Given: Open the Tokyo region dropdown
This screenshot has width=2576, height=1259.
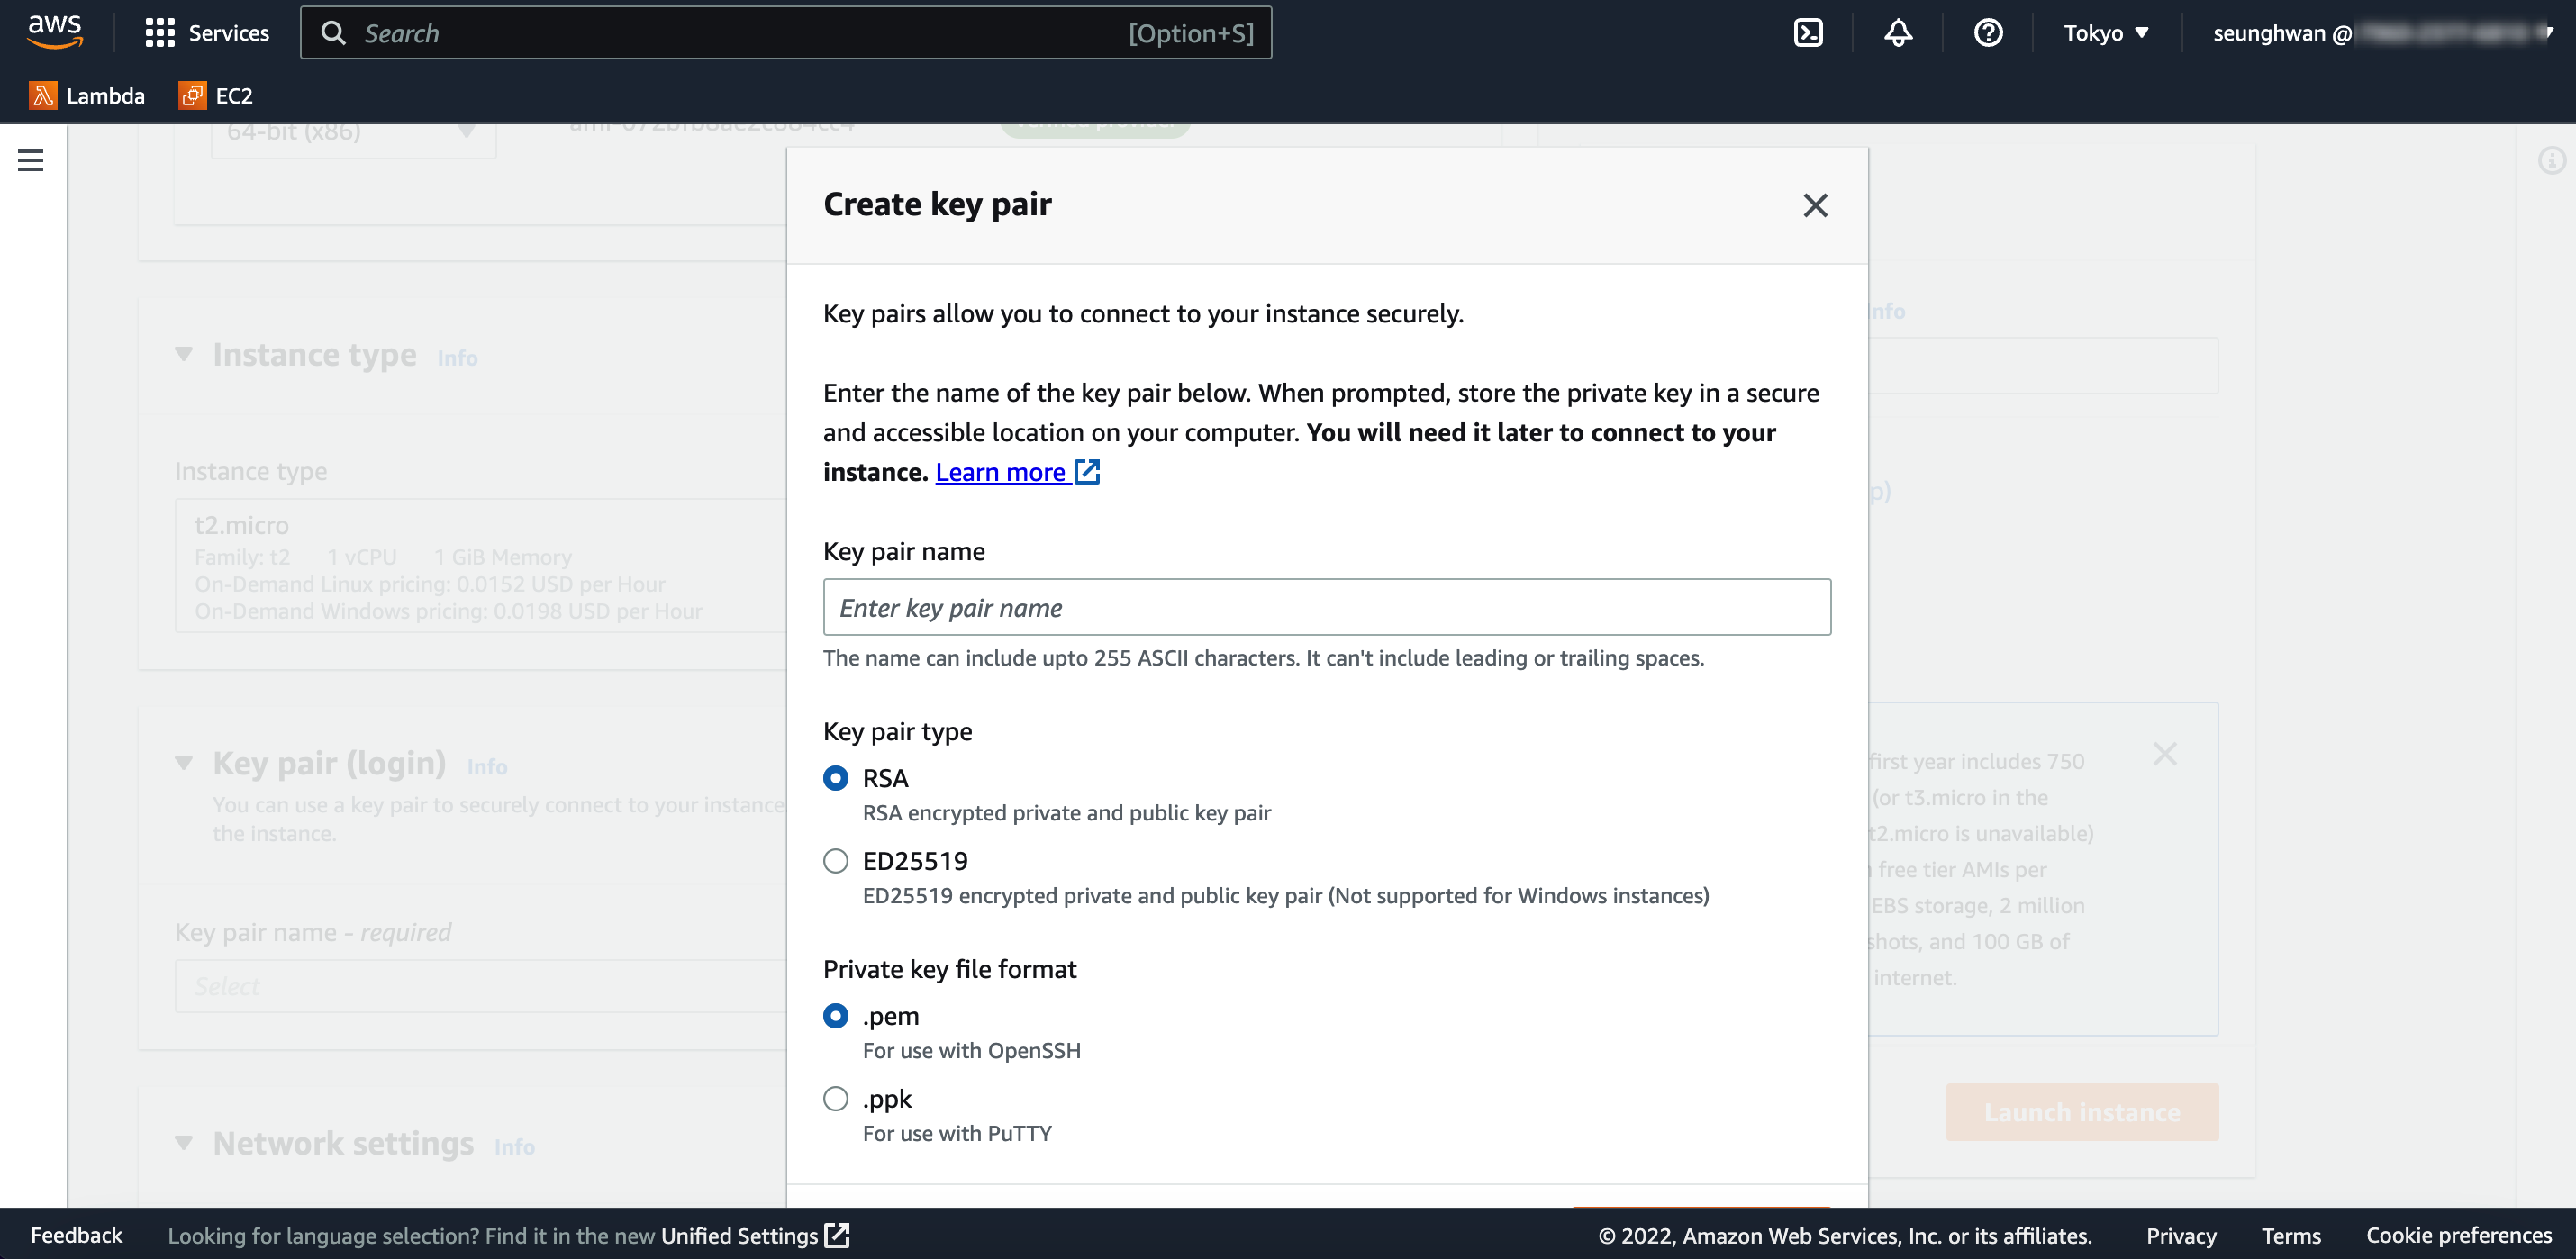Looking at the screenshot, I should click(x=2106, y=33).
